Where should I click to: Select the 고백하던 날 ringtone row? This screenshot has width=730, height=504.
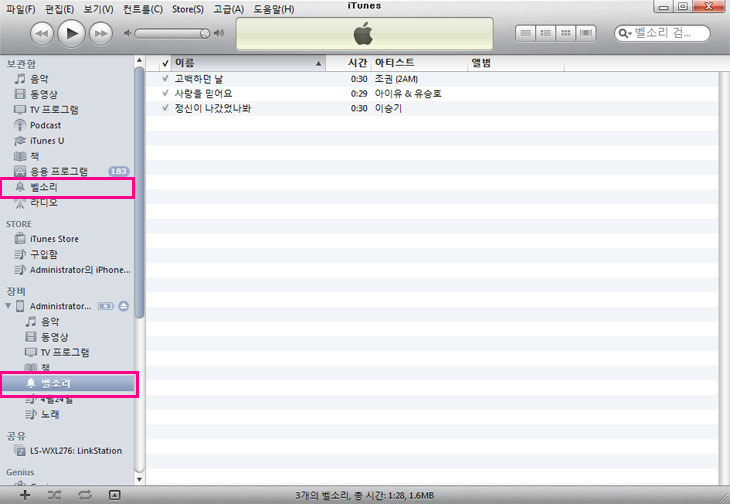point(432,79)
